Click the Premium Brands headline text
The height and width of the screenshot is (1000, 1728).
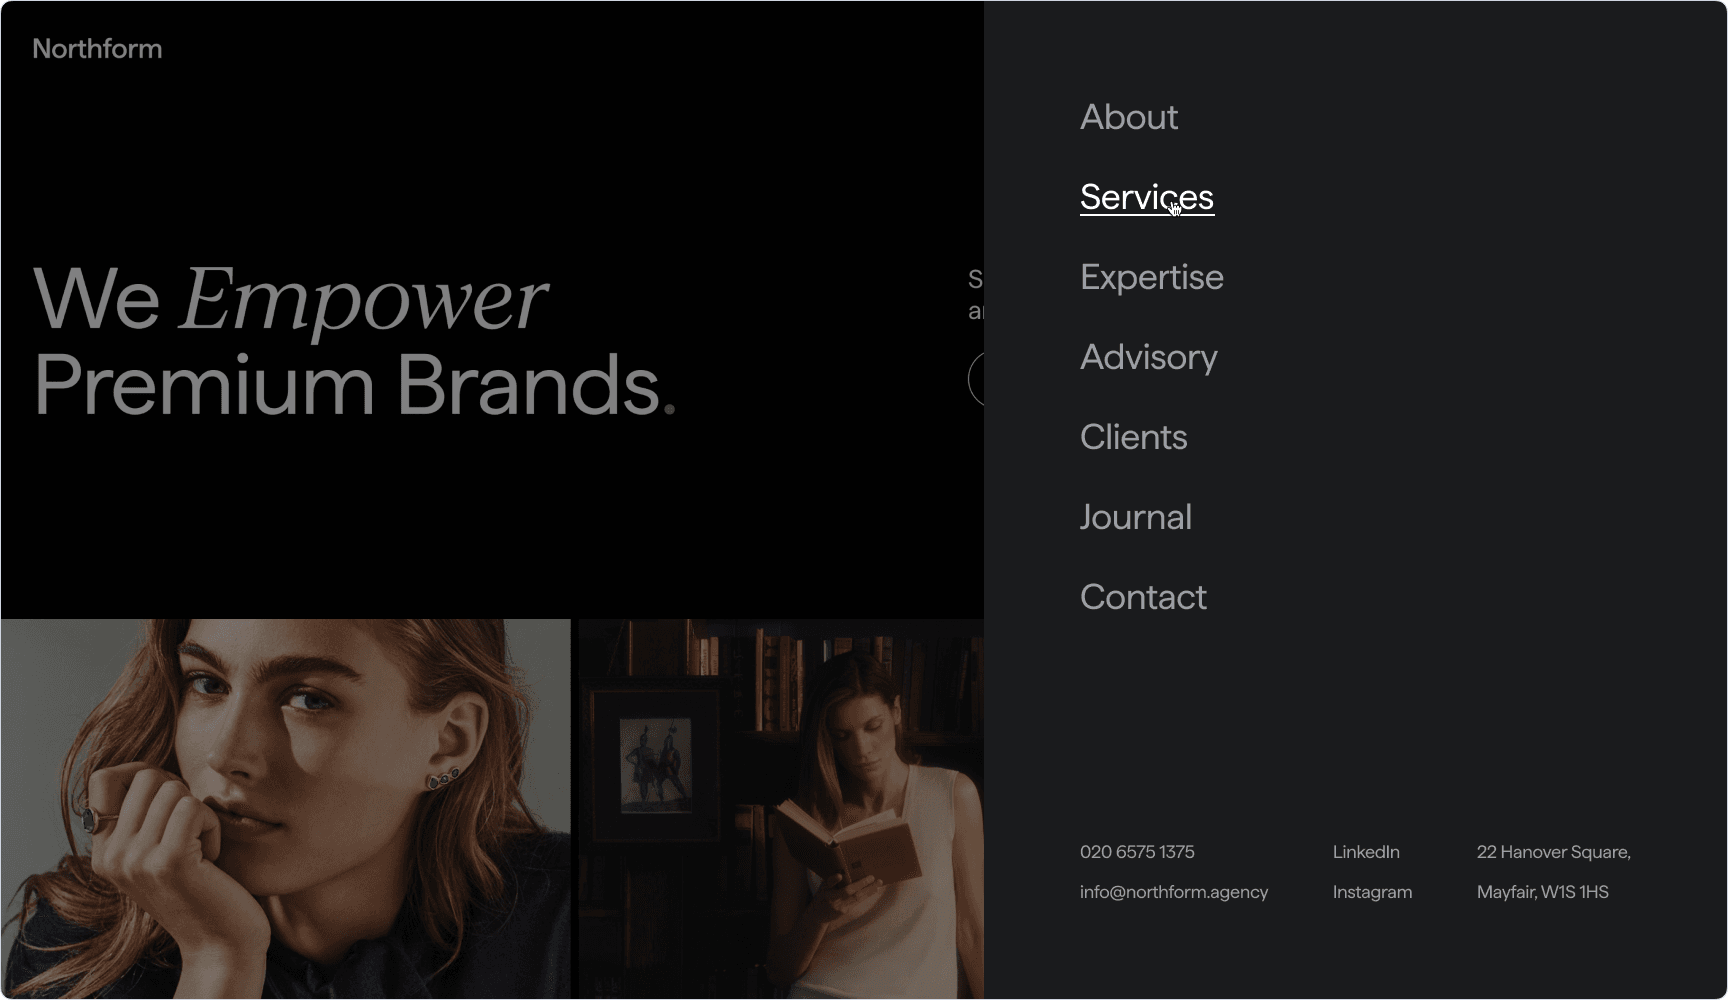pos(355,385)
